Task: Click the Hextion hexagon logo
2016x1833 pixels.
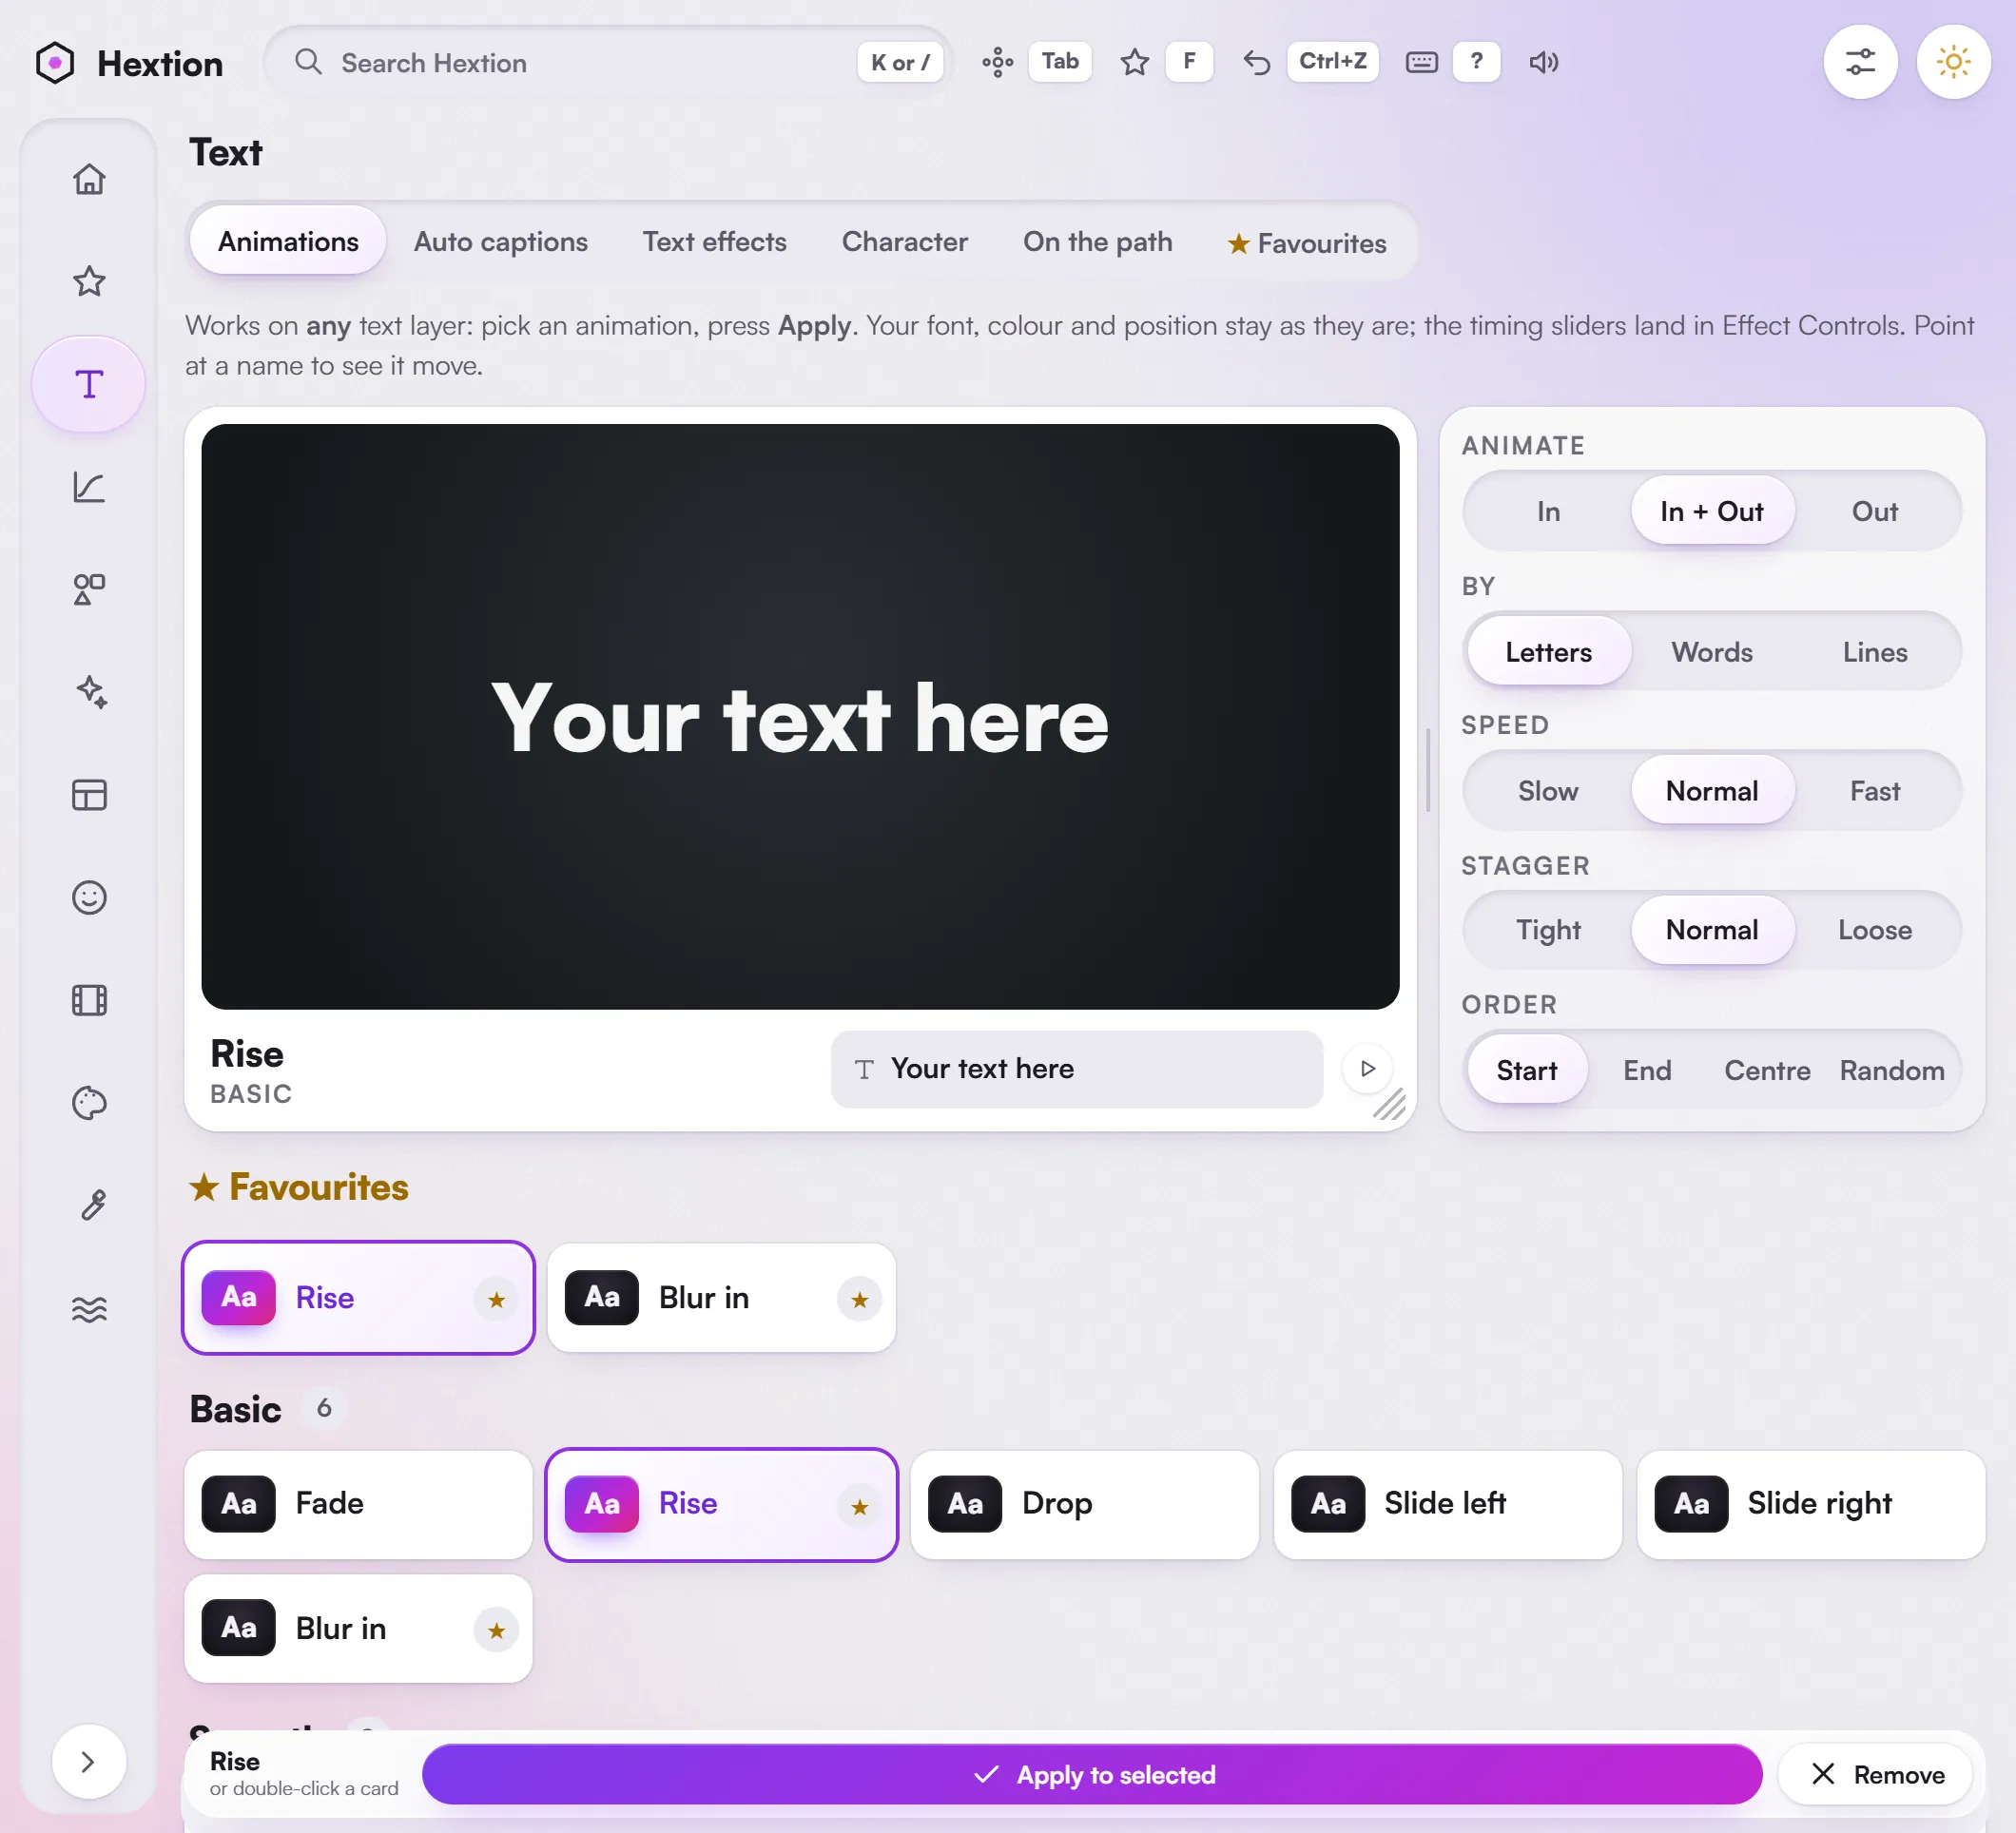Action: pos(55,63)
